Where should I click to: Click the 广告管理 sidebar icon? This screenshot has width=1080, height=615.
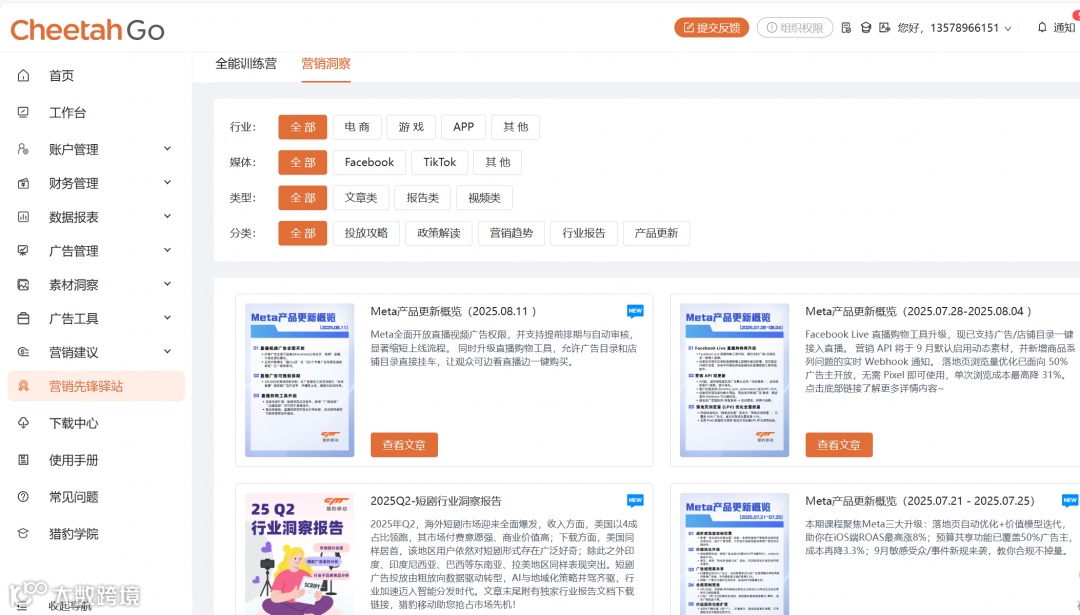(x=23, y=251)
